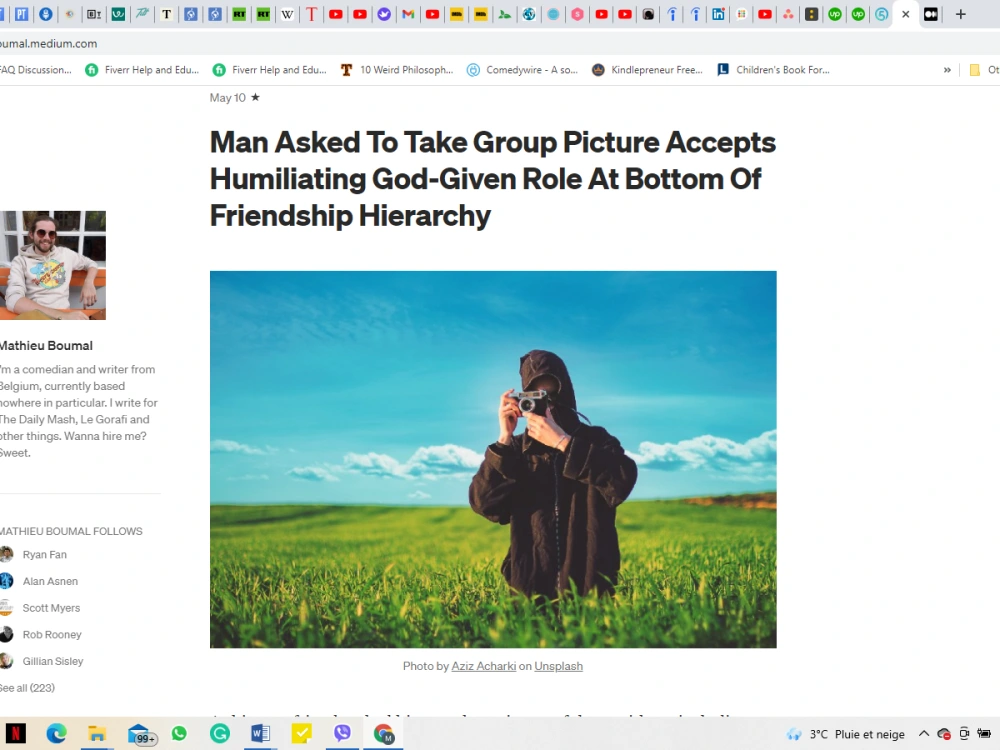The width and height of the screenshot is (1000, 750).
Task: Open File Explorer from the taskbar
Action: click(97, 734)
